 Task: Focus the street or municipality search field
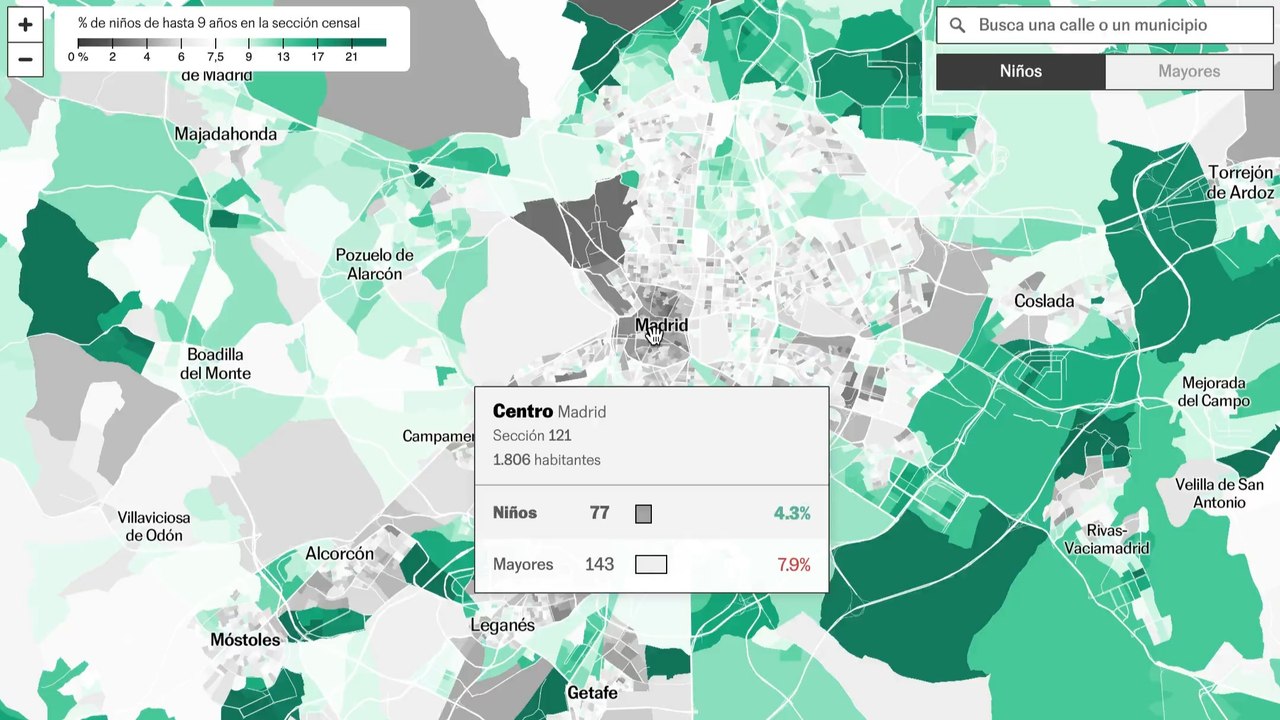(1105, 26)
